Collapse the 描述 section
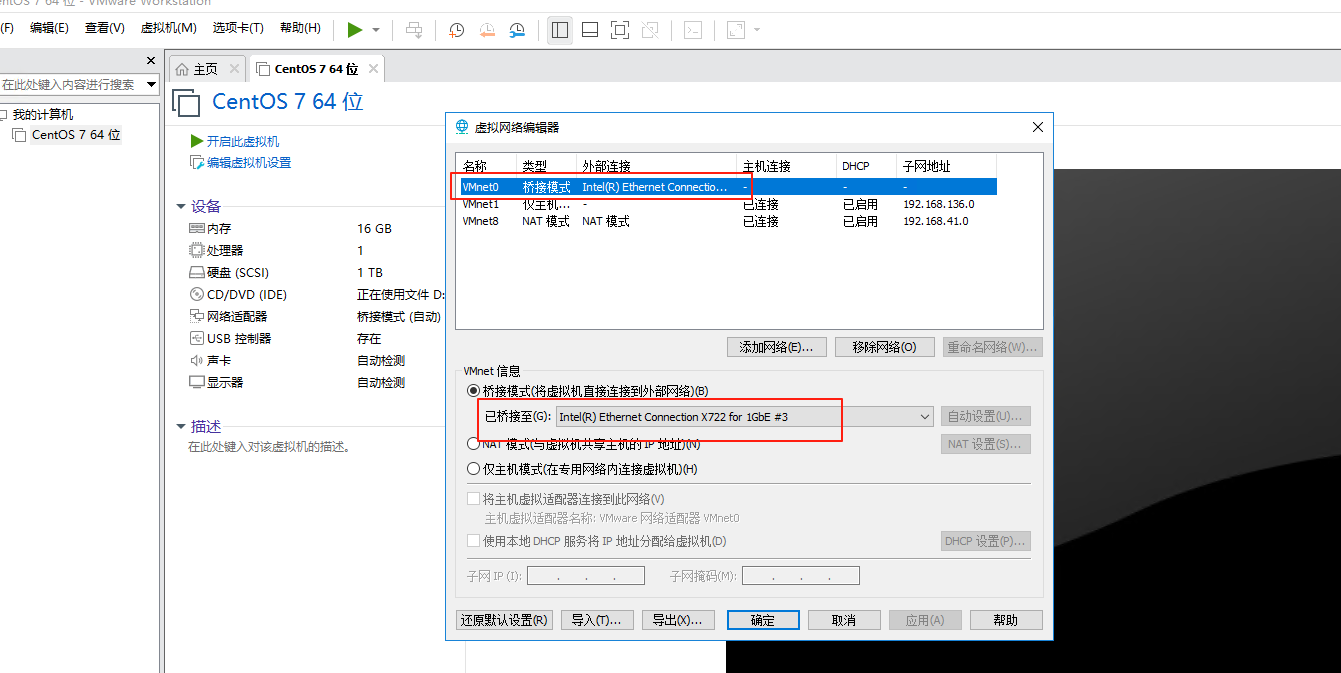The width and height of the screenshot is (1341, 673). [181, 427]
